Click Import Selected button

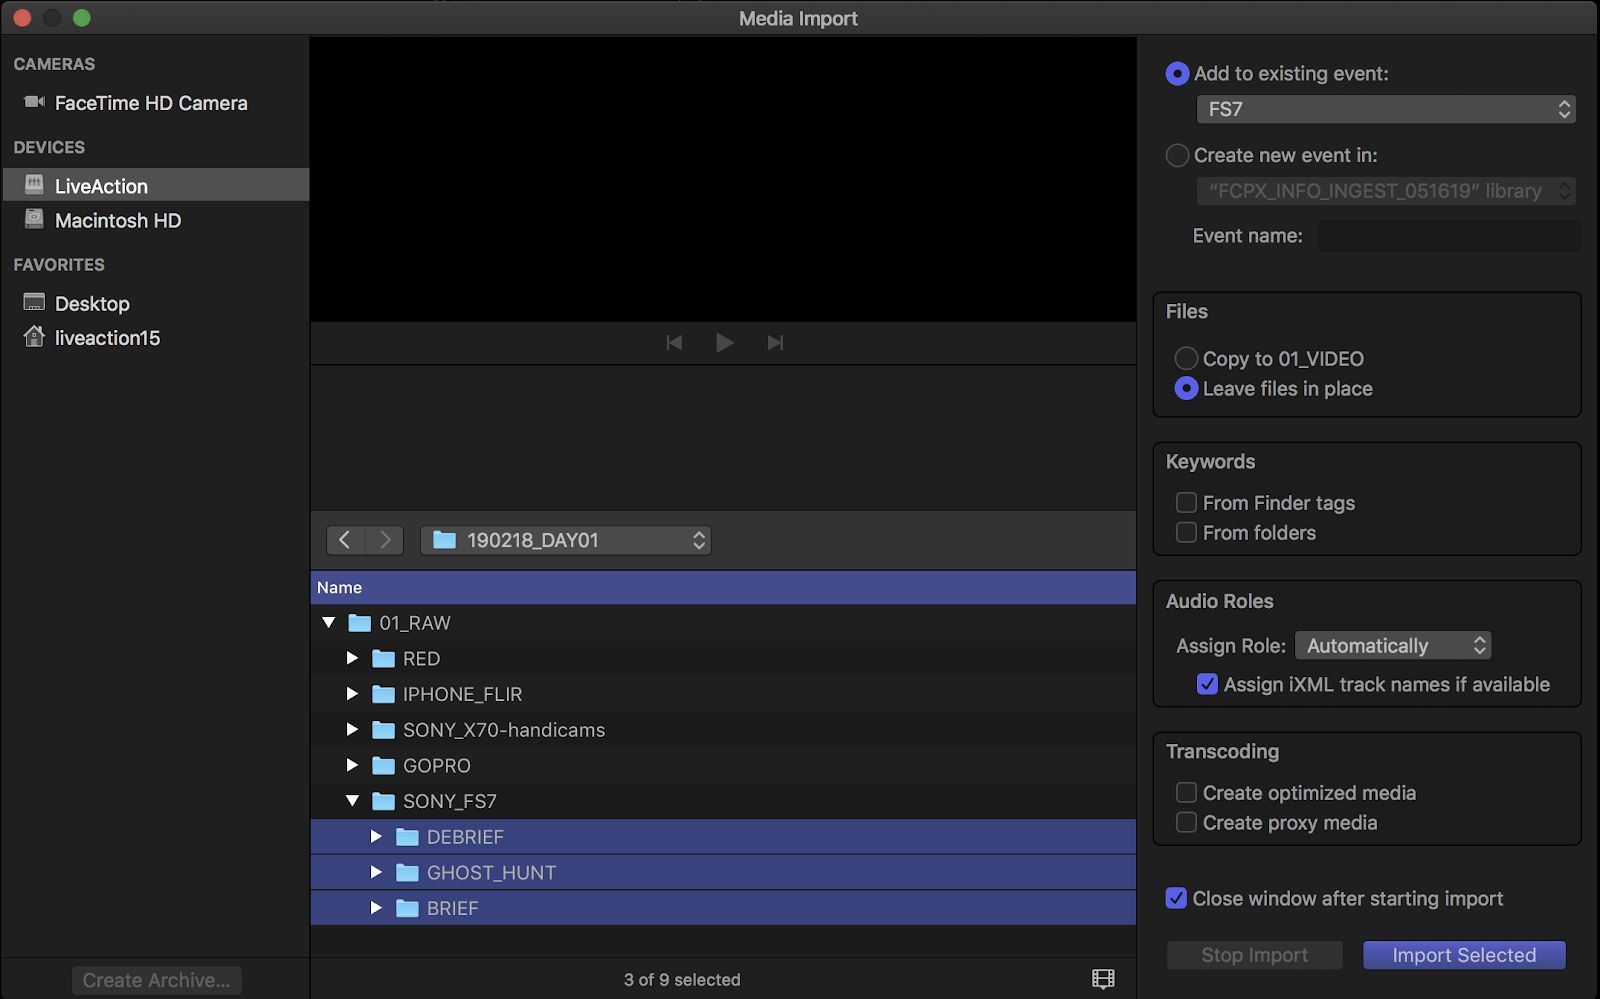1464,955
